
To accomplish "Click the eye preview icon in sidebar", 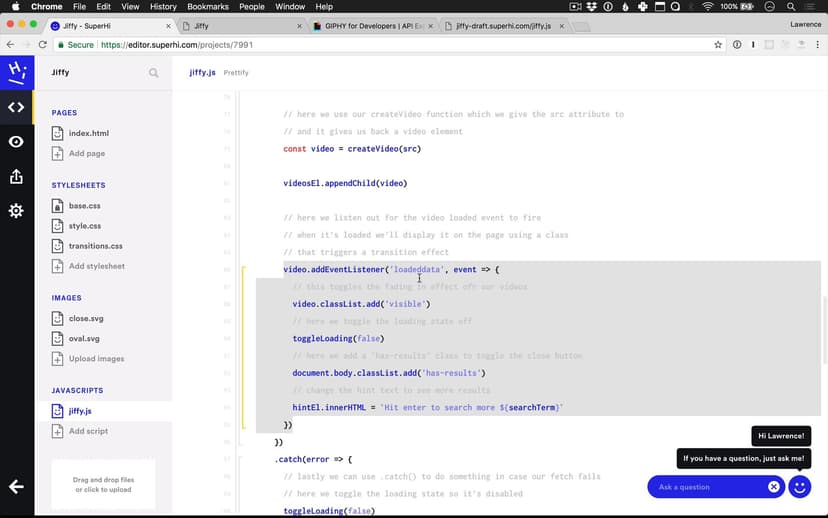I will [x=16, y=142].
